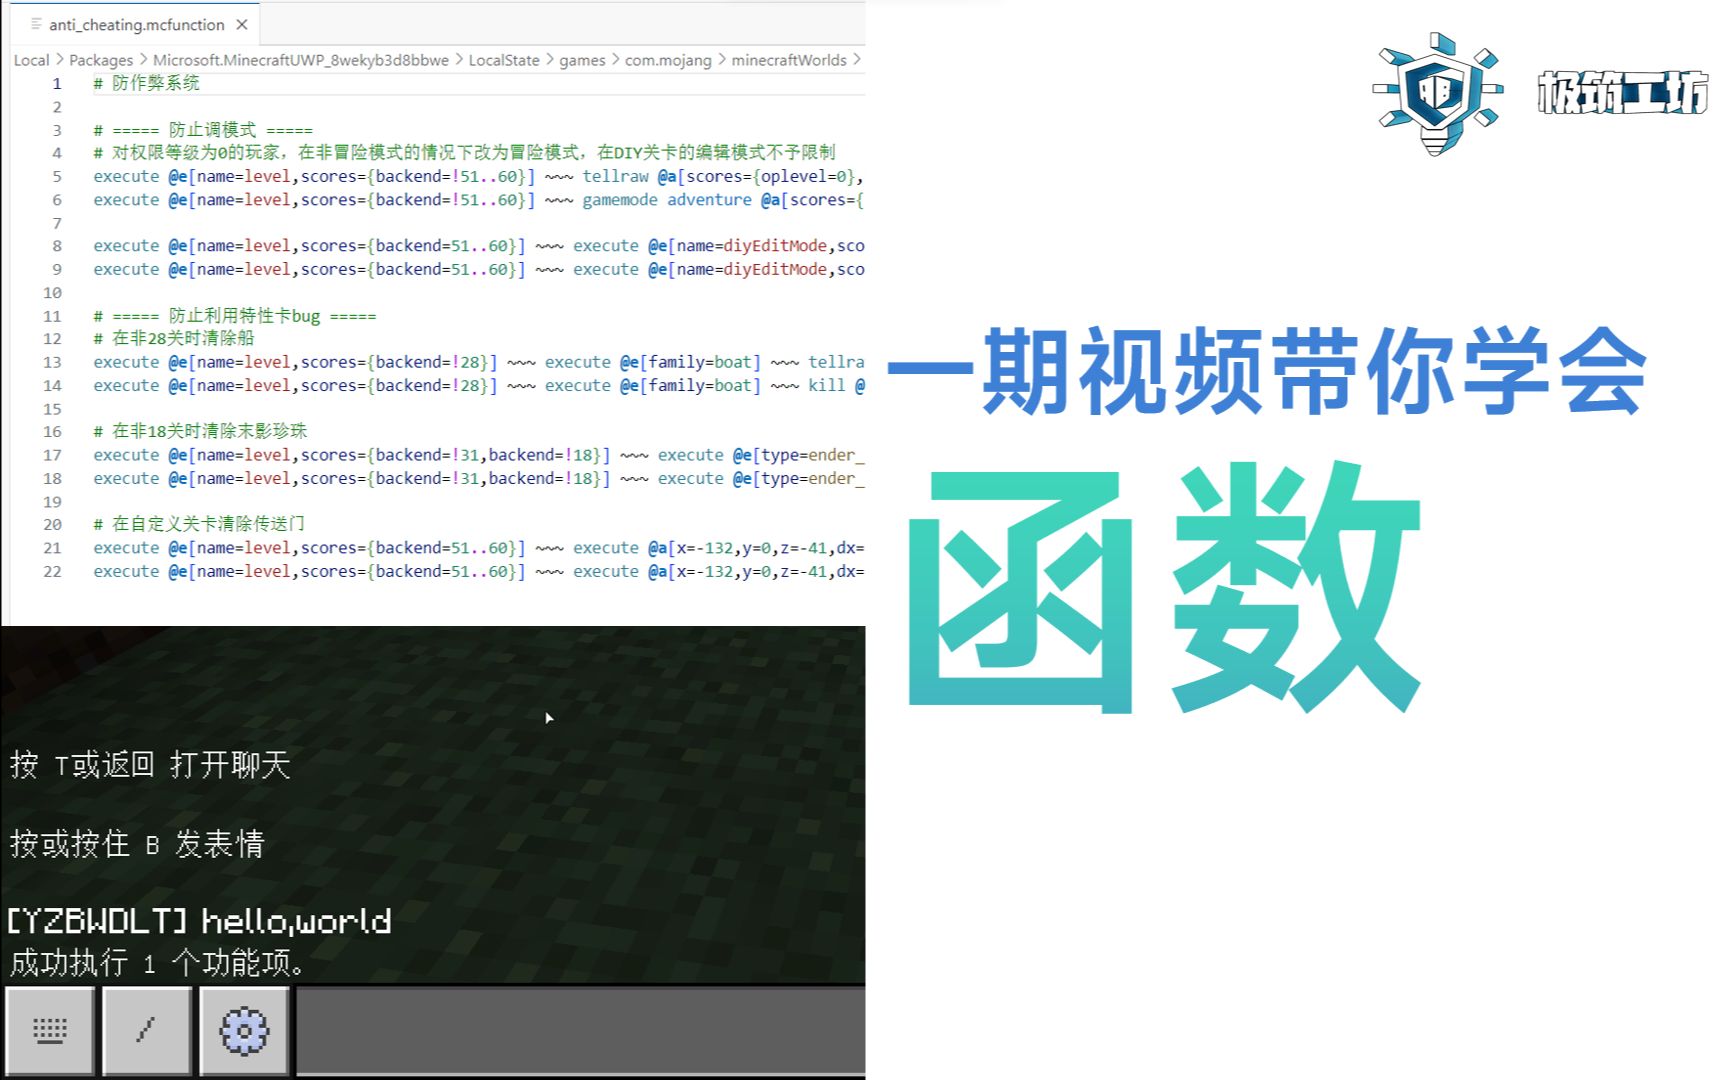1728x1080 pixels.
Task: Click the '# 在非18关时清除末影珍珠' comment
Action: click(200, 431)
